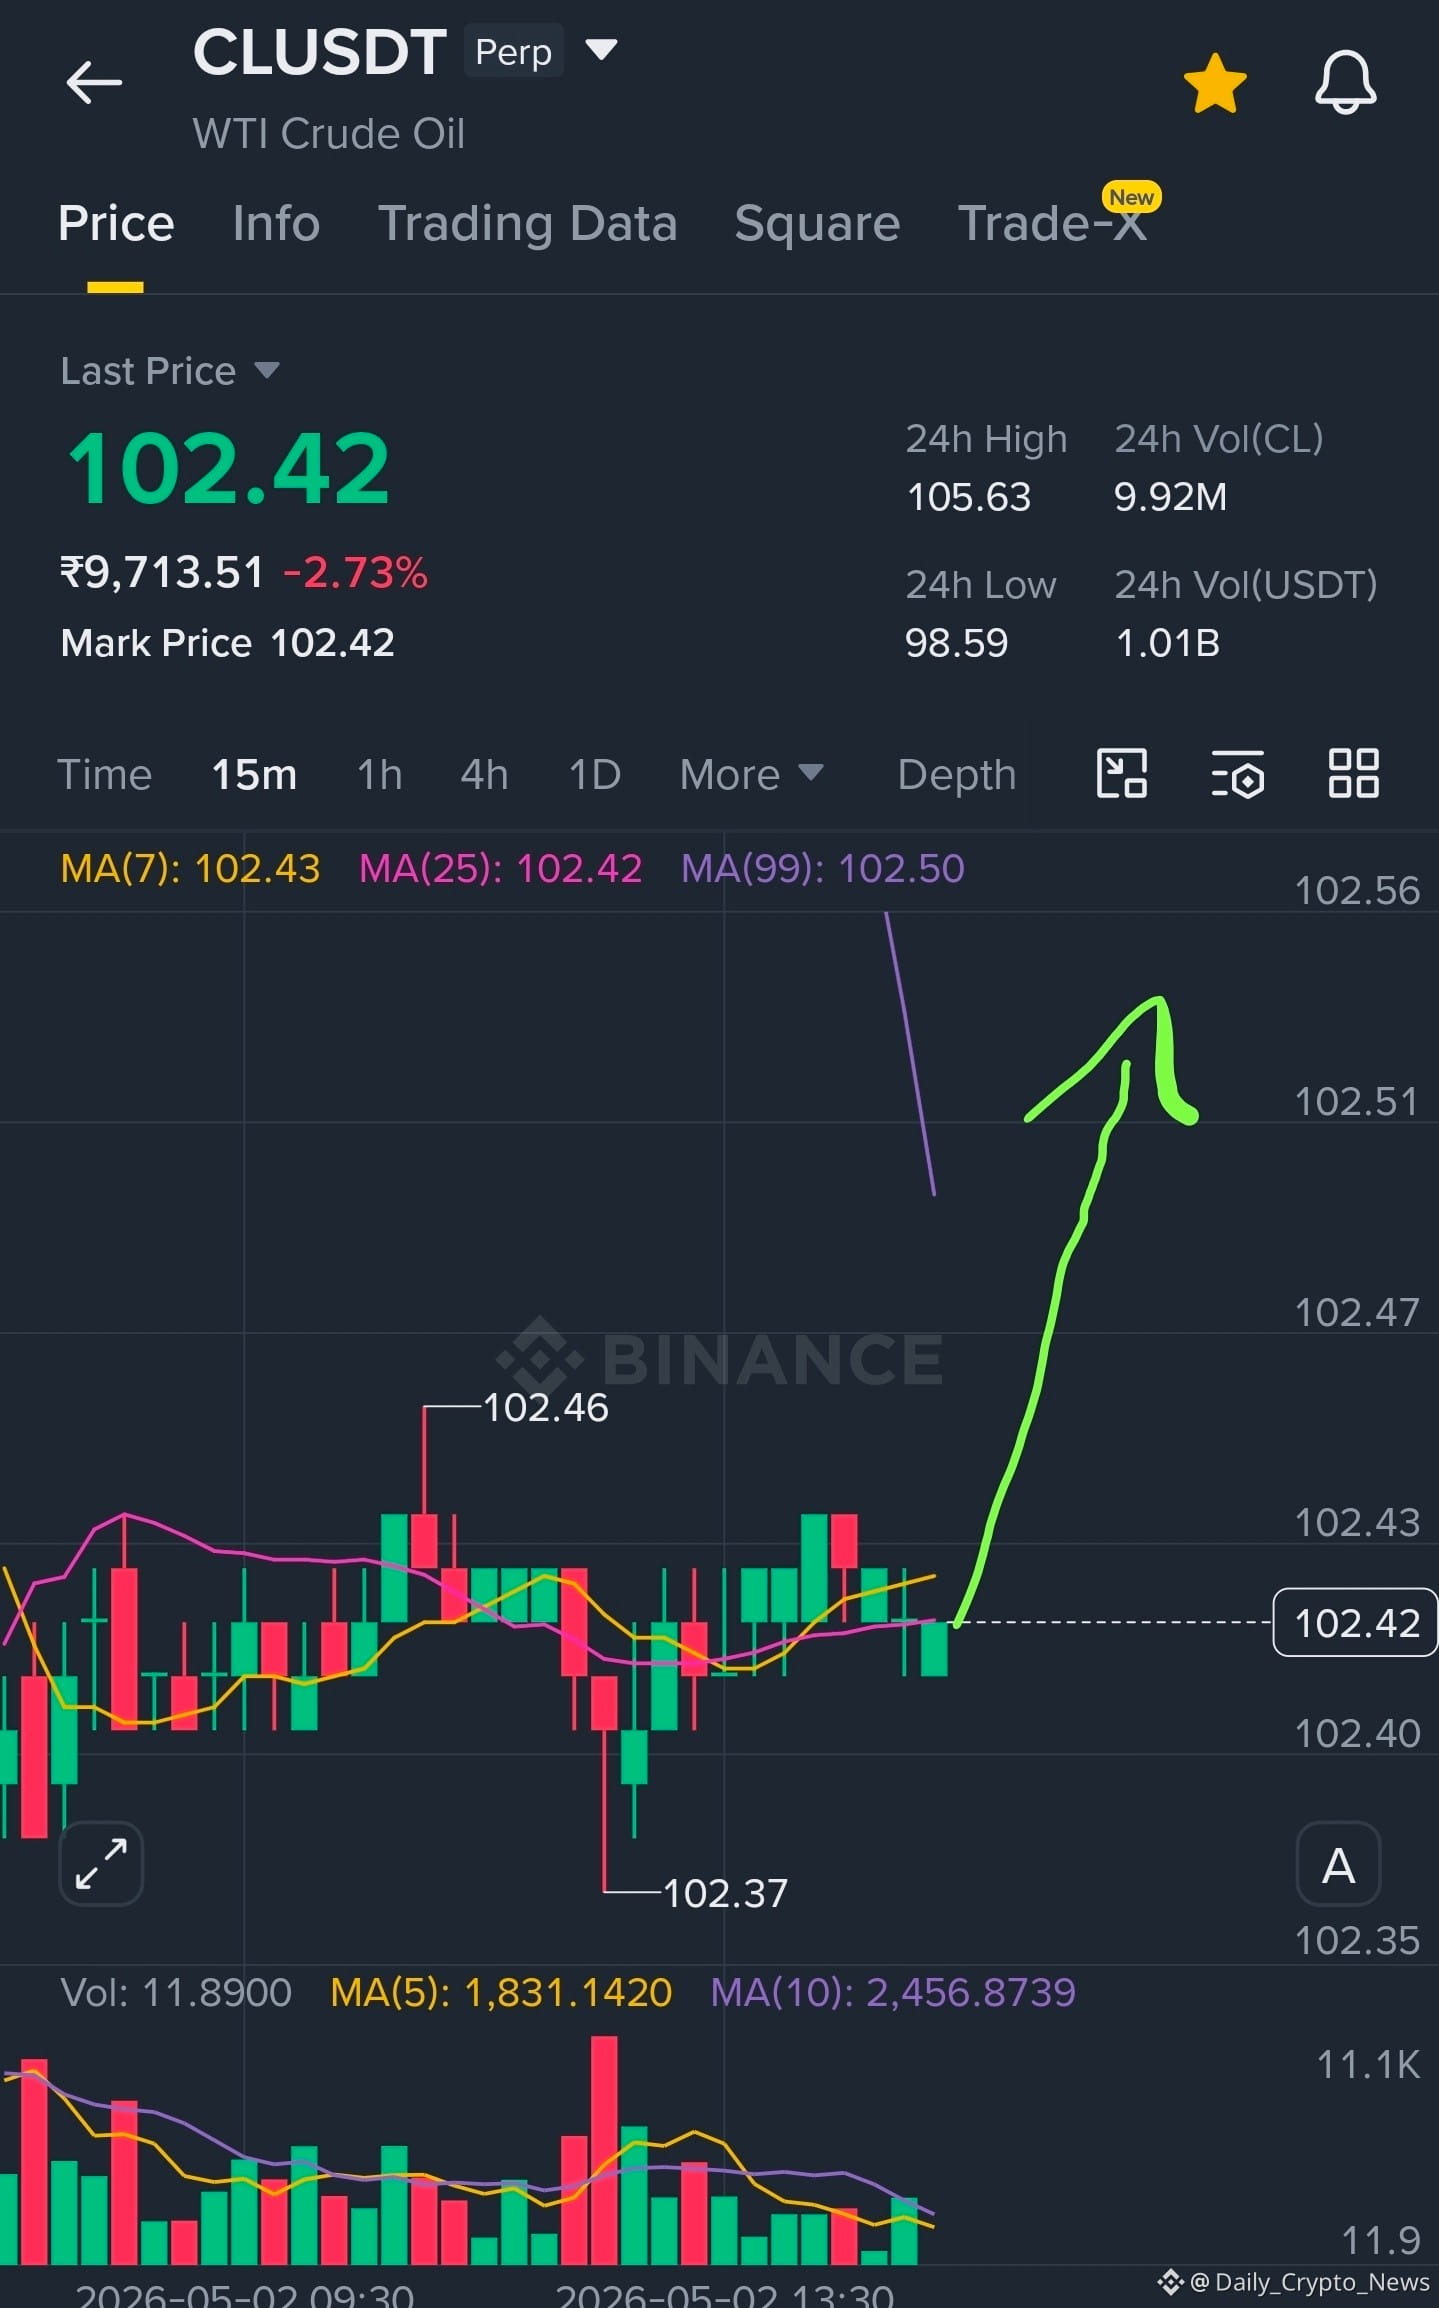Open the Square tab
Viewport: 1439px width, 2308px height.
817,223
